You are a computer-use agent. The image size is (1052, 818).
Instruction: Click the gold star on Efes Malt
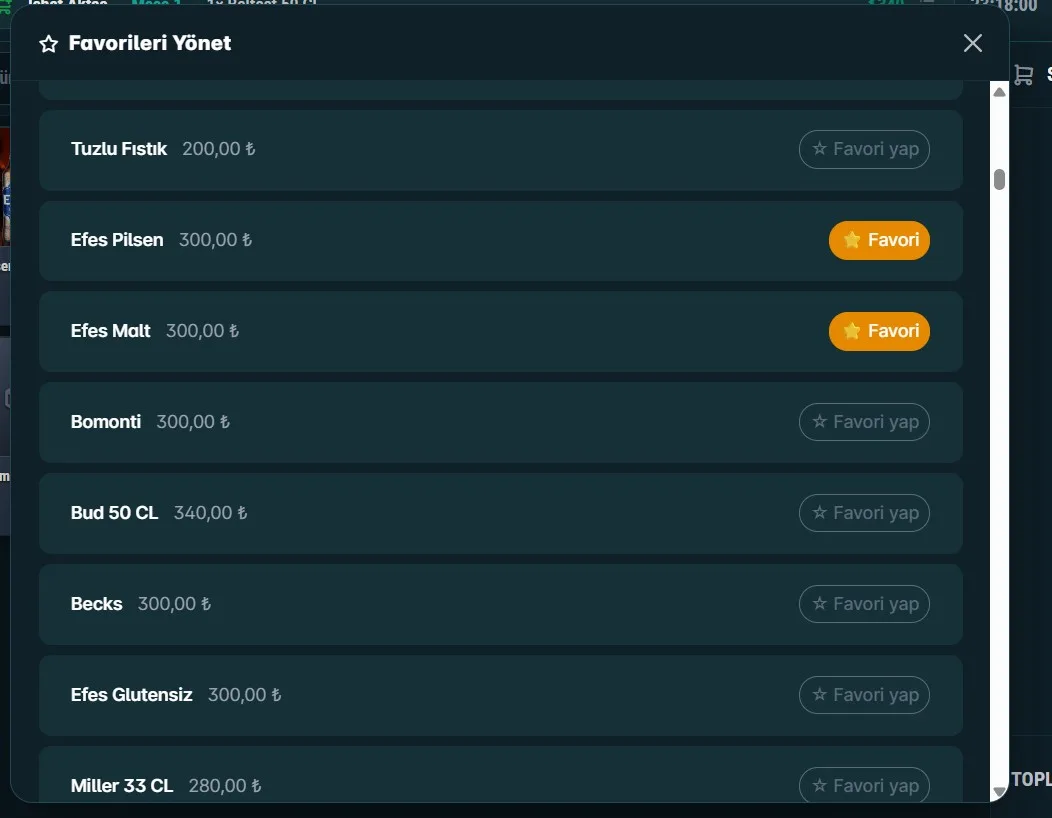[851, 331]
